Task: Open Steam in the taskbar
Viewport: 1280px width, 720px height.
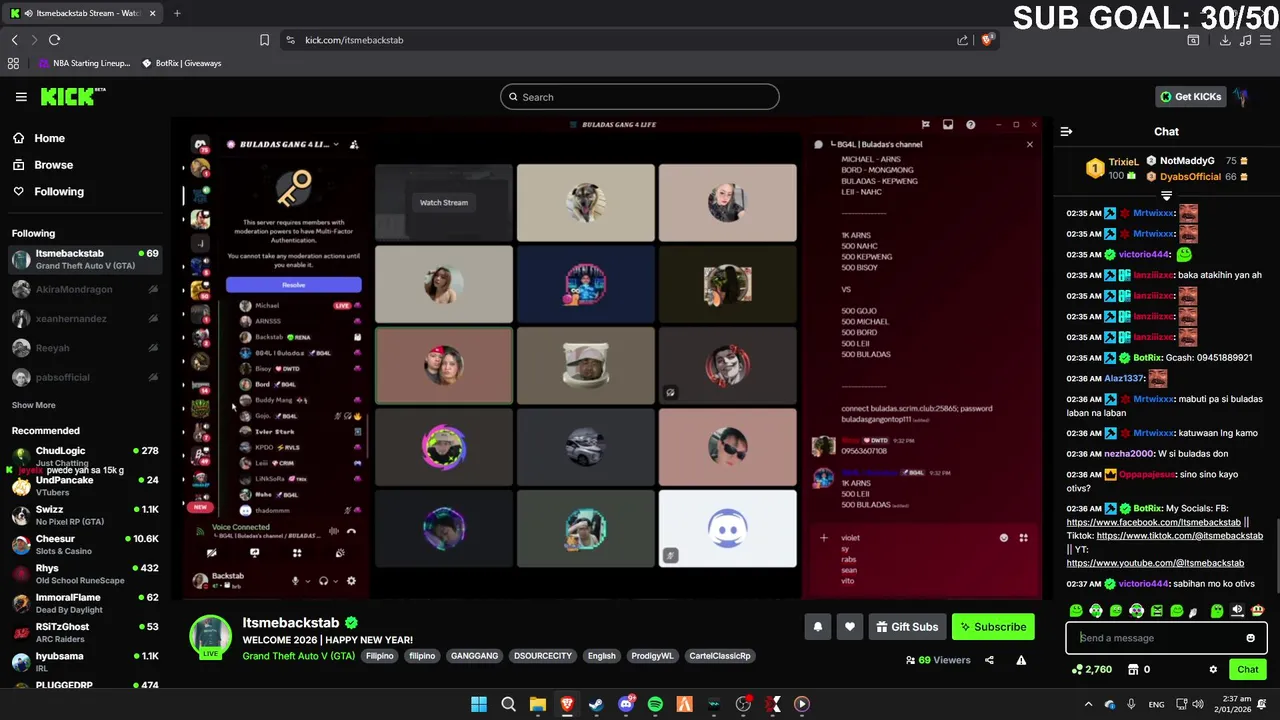Action: (x=596, y=704)
